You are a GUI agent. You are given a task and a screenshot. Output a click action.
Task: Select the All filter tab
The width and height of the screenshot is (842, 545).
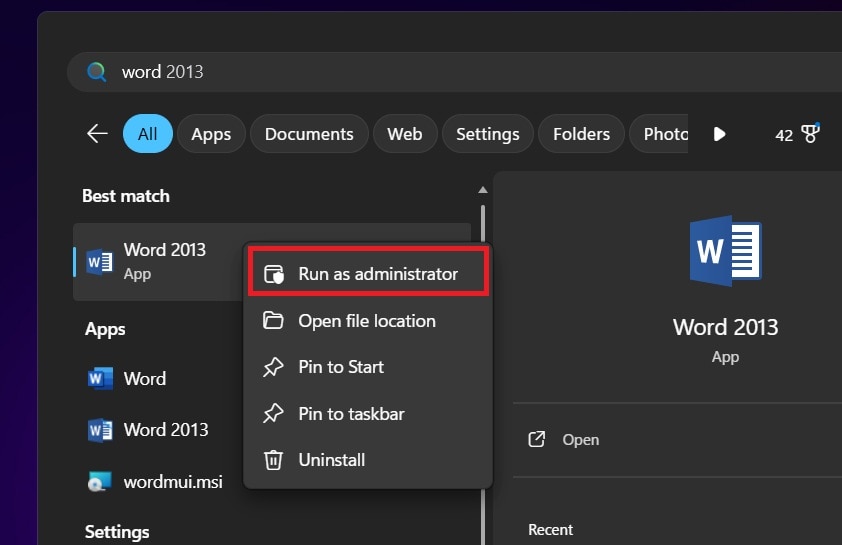click(x=148, y=134)
